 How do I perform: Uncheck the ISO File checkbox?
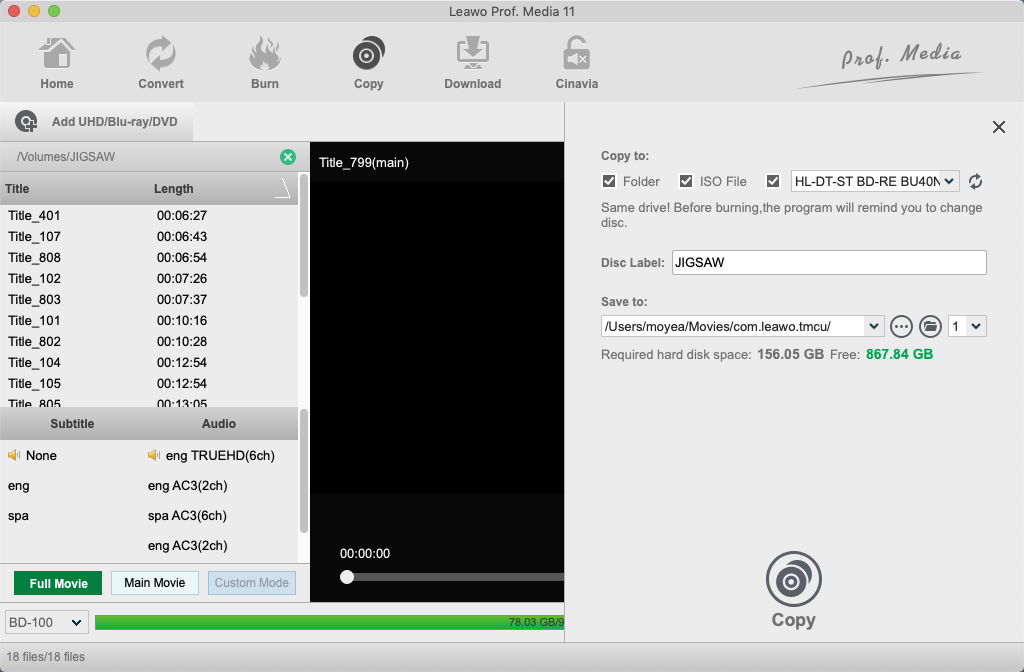pyautogui.click(x=686, y=181)
